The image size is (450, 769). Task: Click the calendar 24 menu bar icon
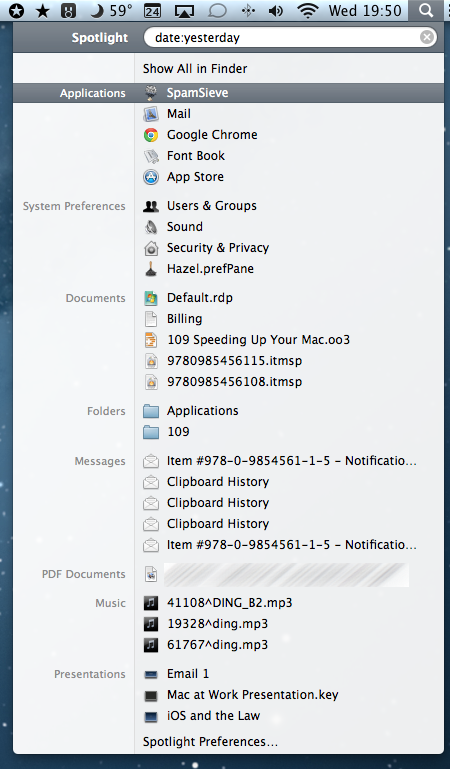coord(152,11)
